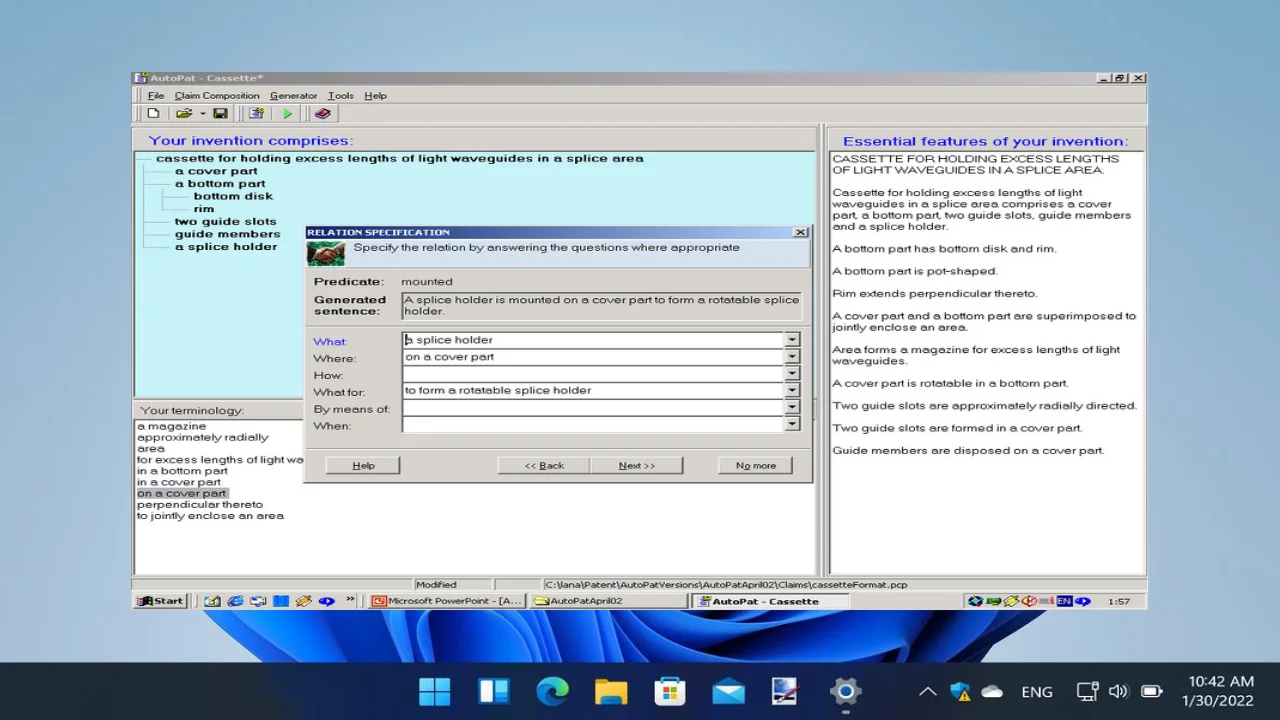The height and width of the screenshot is (720, 1280).
Task: Create a new file via toolbar icon
Action: pyautogui.click(x=153, y=114)
